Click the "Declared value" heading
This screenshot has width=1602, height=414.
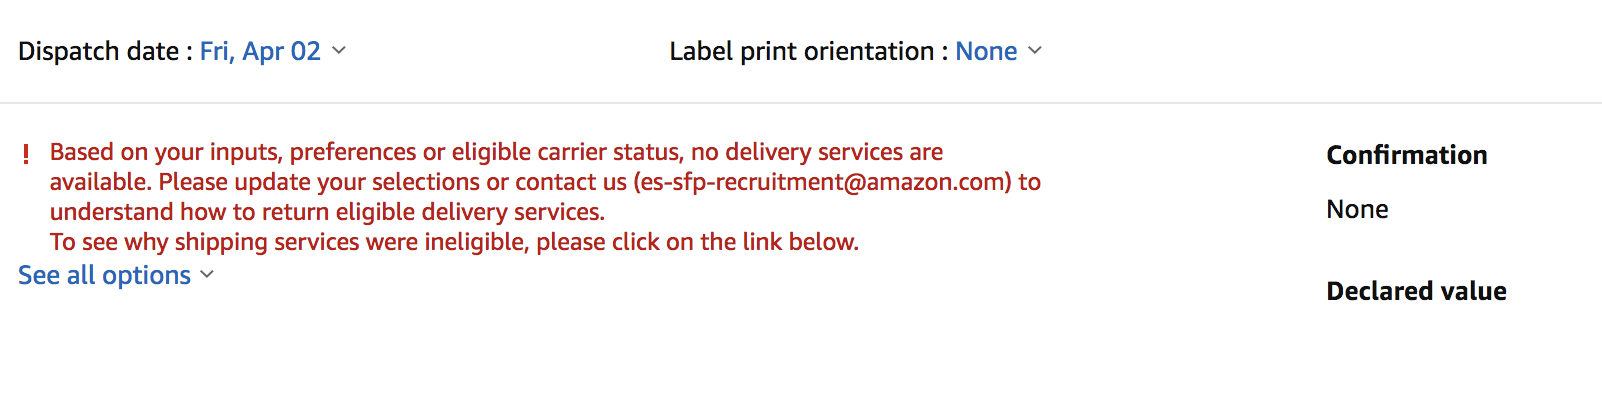(1416, 291)
